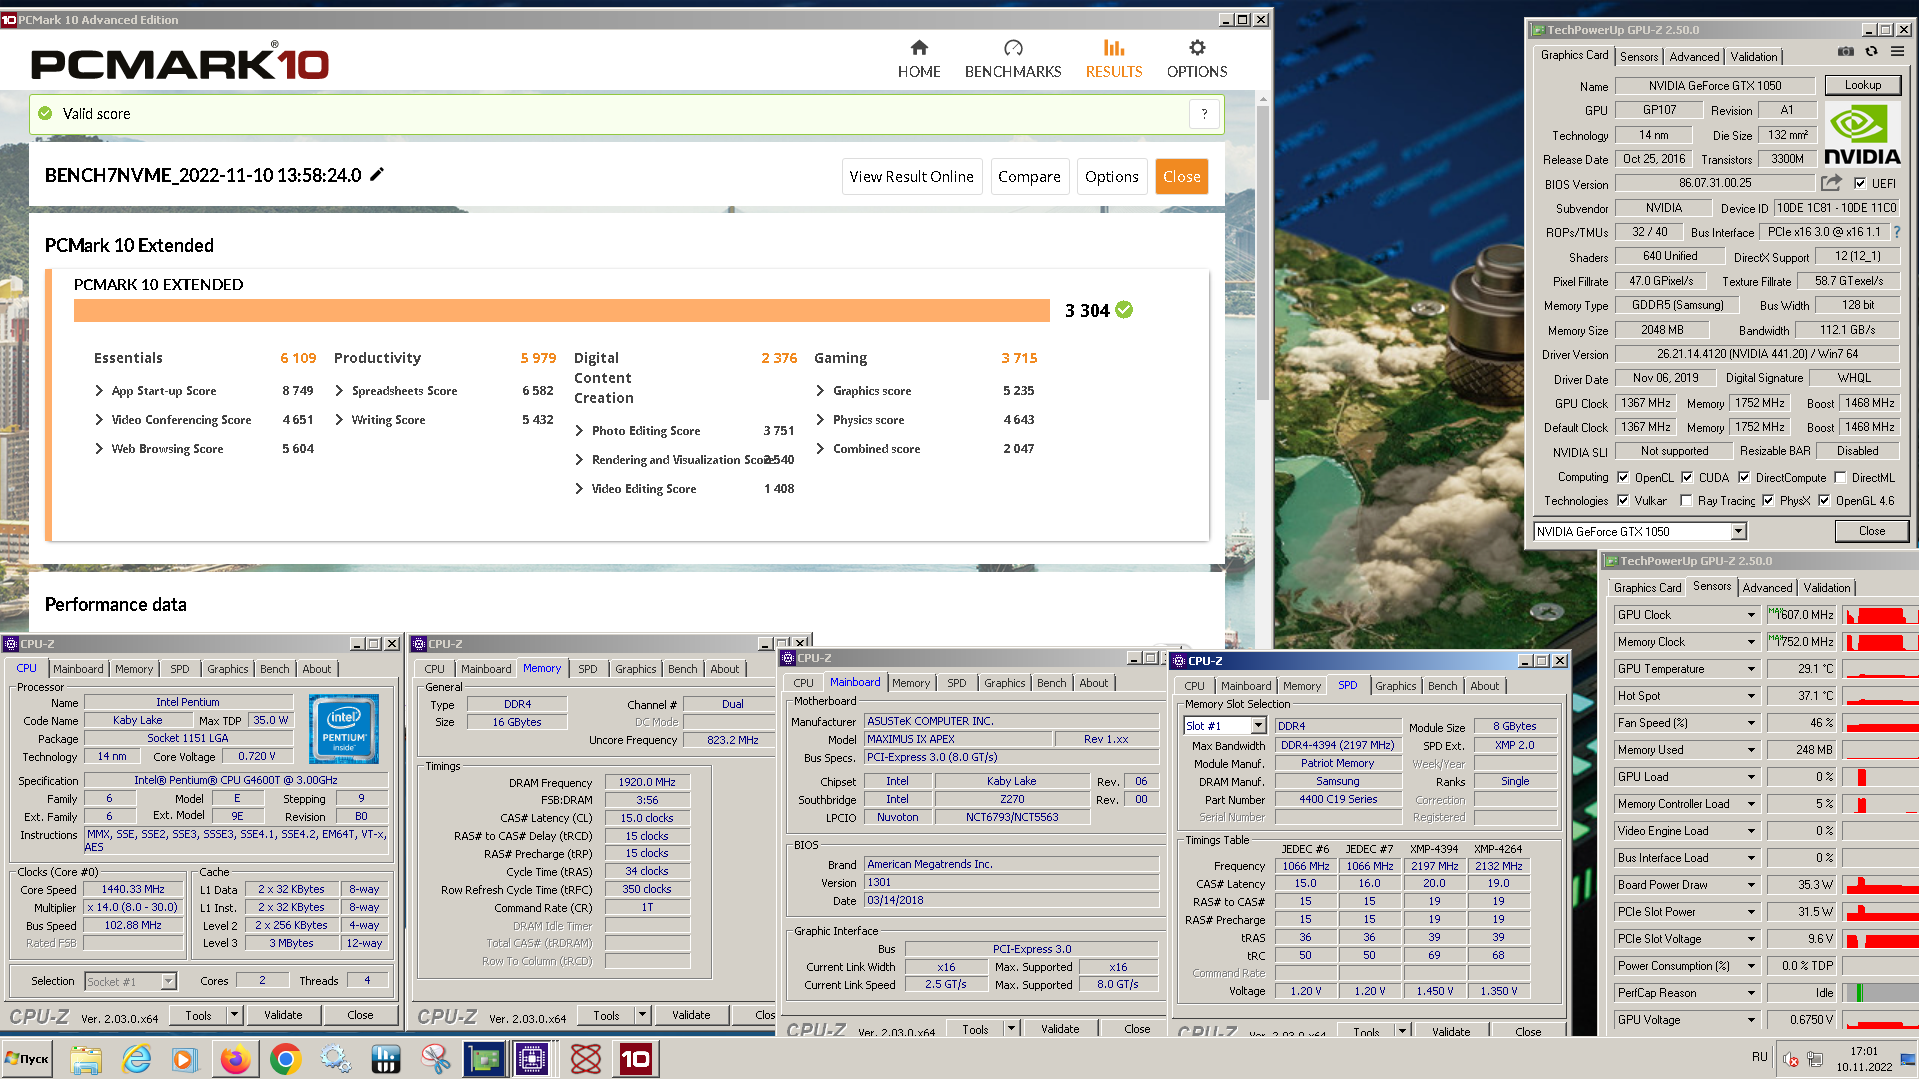Click the Intel Pentium logo in CPU-Z
Viewport: 1919px width, 1079px height.
tap(344, 729)
